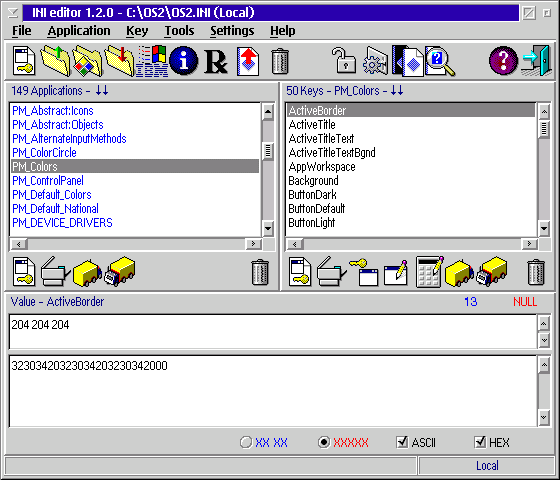Open the Application menu
This screenshot has height=480, width=560.
pyautogui.click(x=79, y=31)
